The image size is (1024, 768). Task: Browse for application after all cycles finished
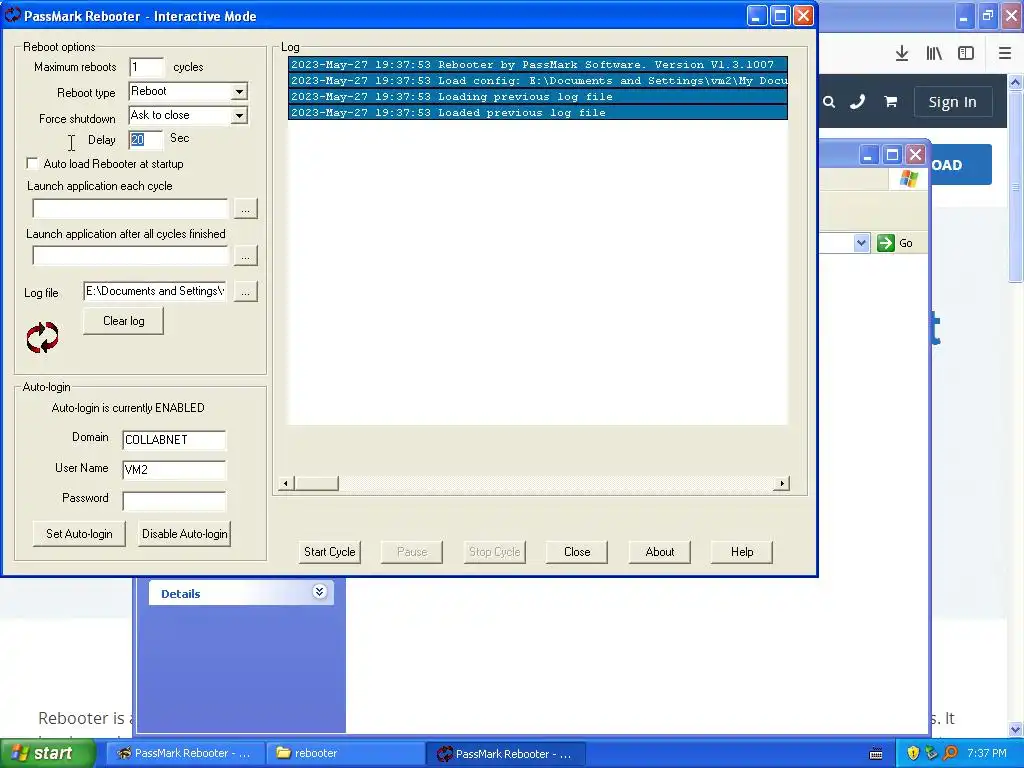(x=246, y=256)
